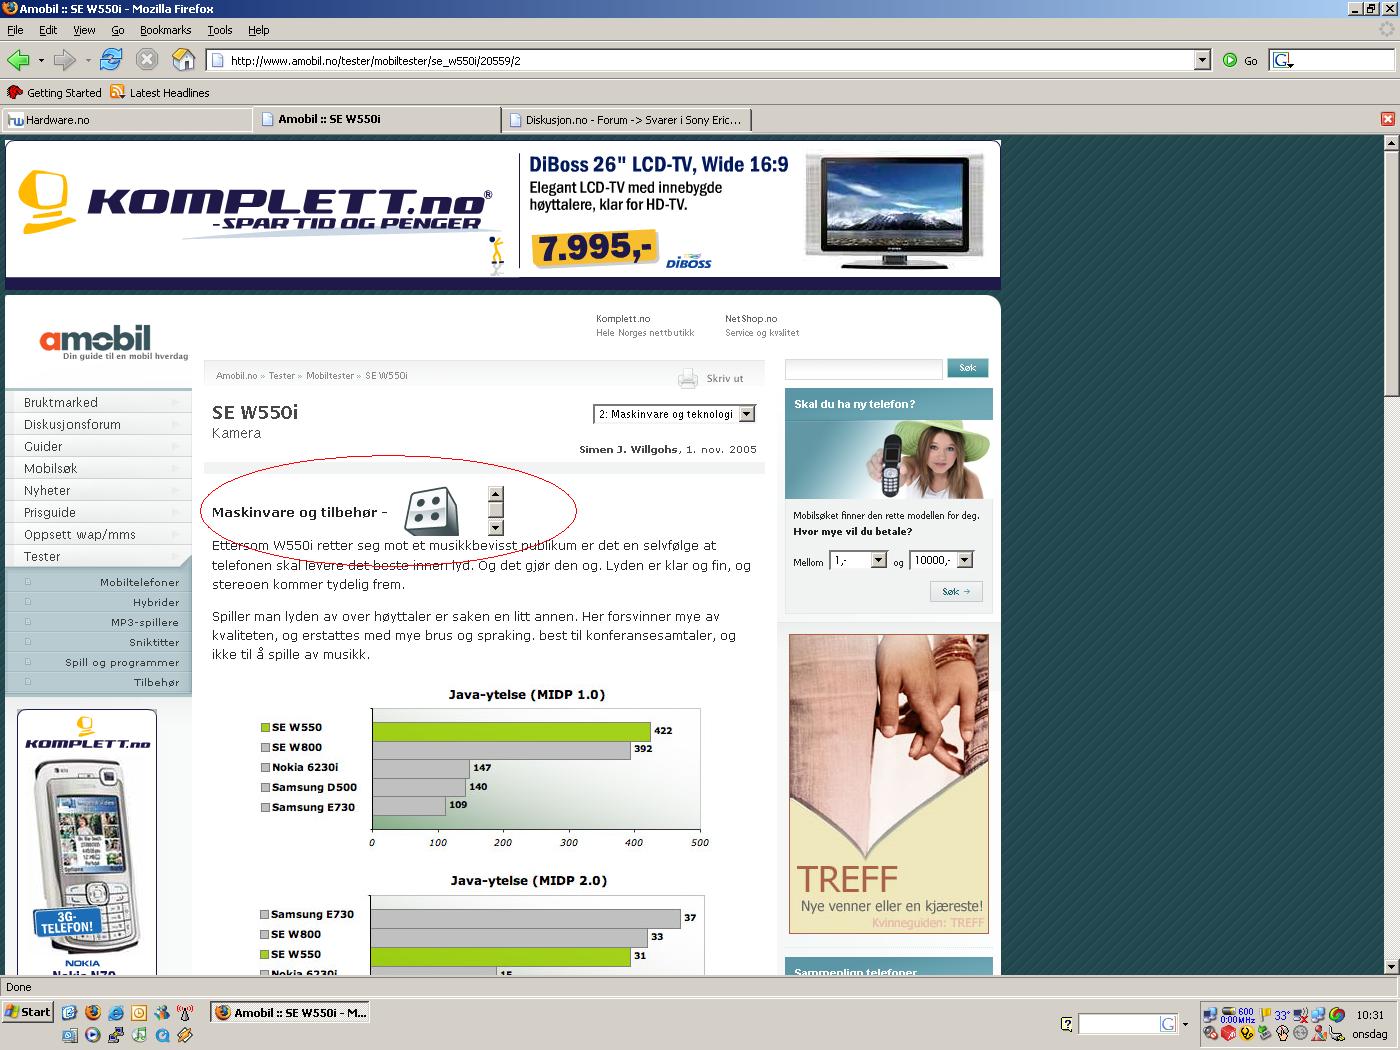Click the Getting Started bookmark
This screenshot has height=1050, width=1400.
(55, 92)
